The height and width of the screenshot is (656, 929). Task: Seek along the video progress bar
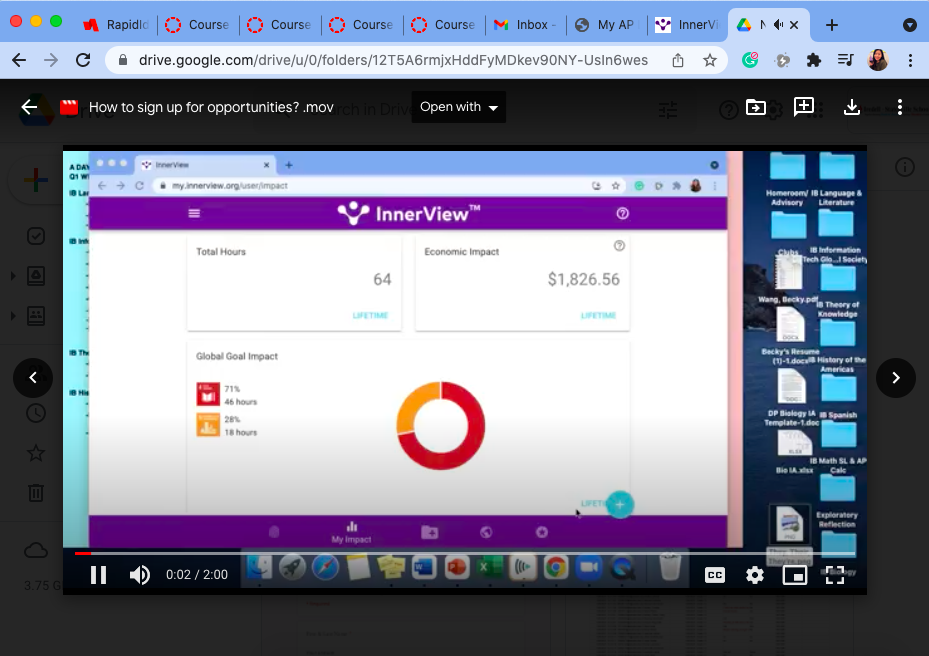click(464, 553)
